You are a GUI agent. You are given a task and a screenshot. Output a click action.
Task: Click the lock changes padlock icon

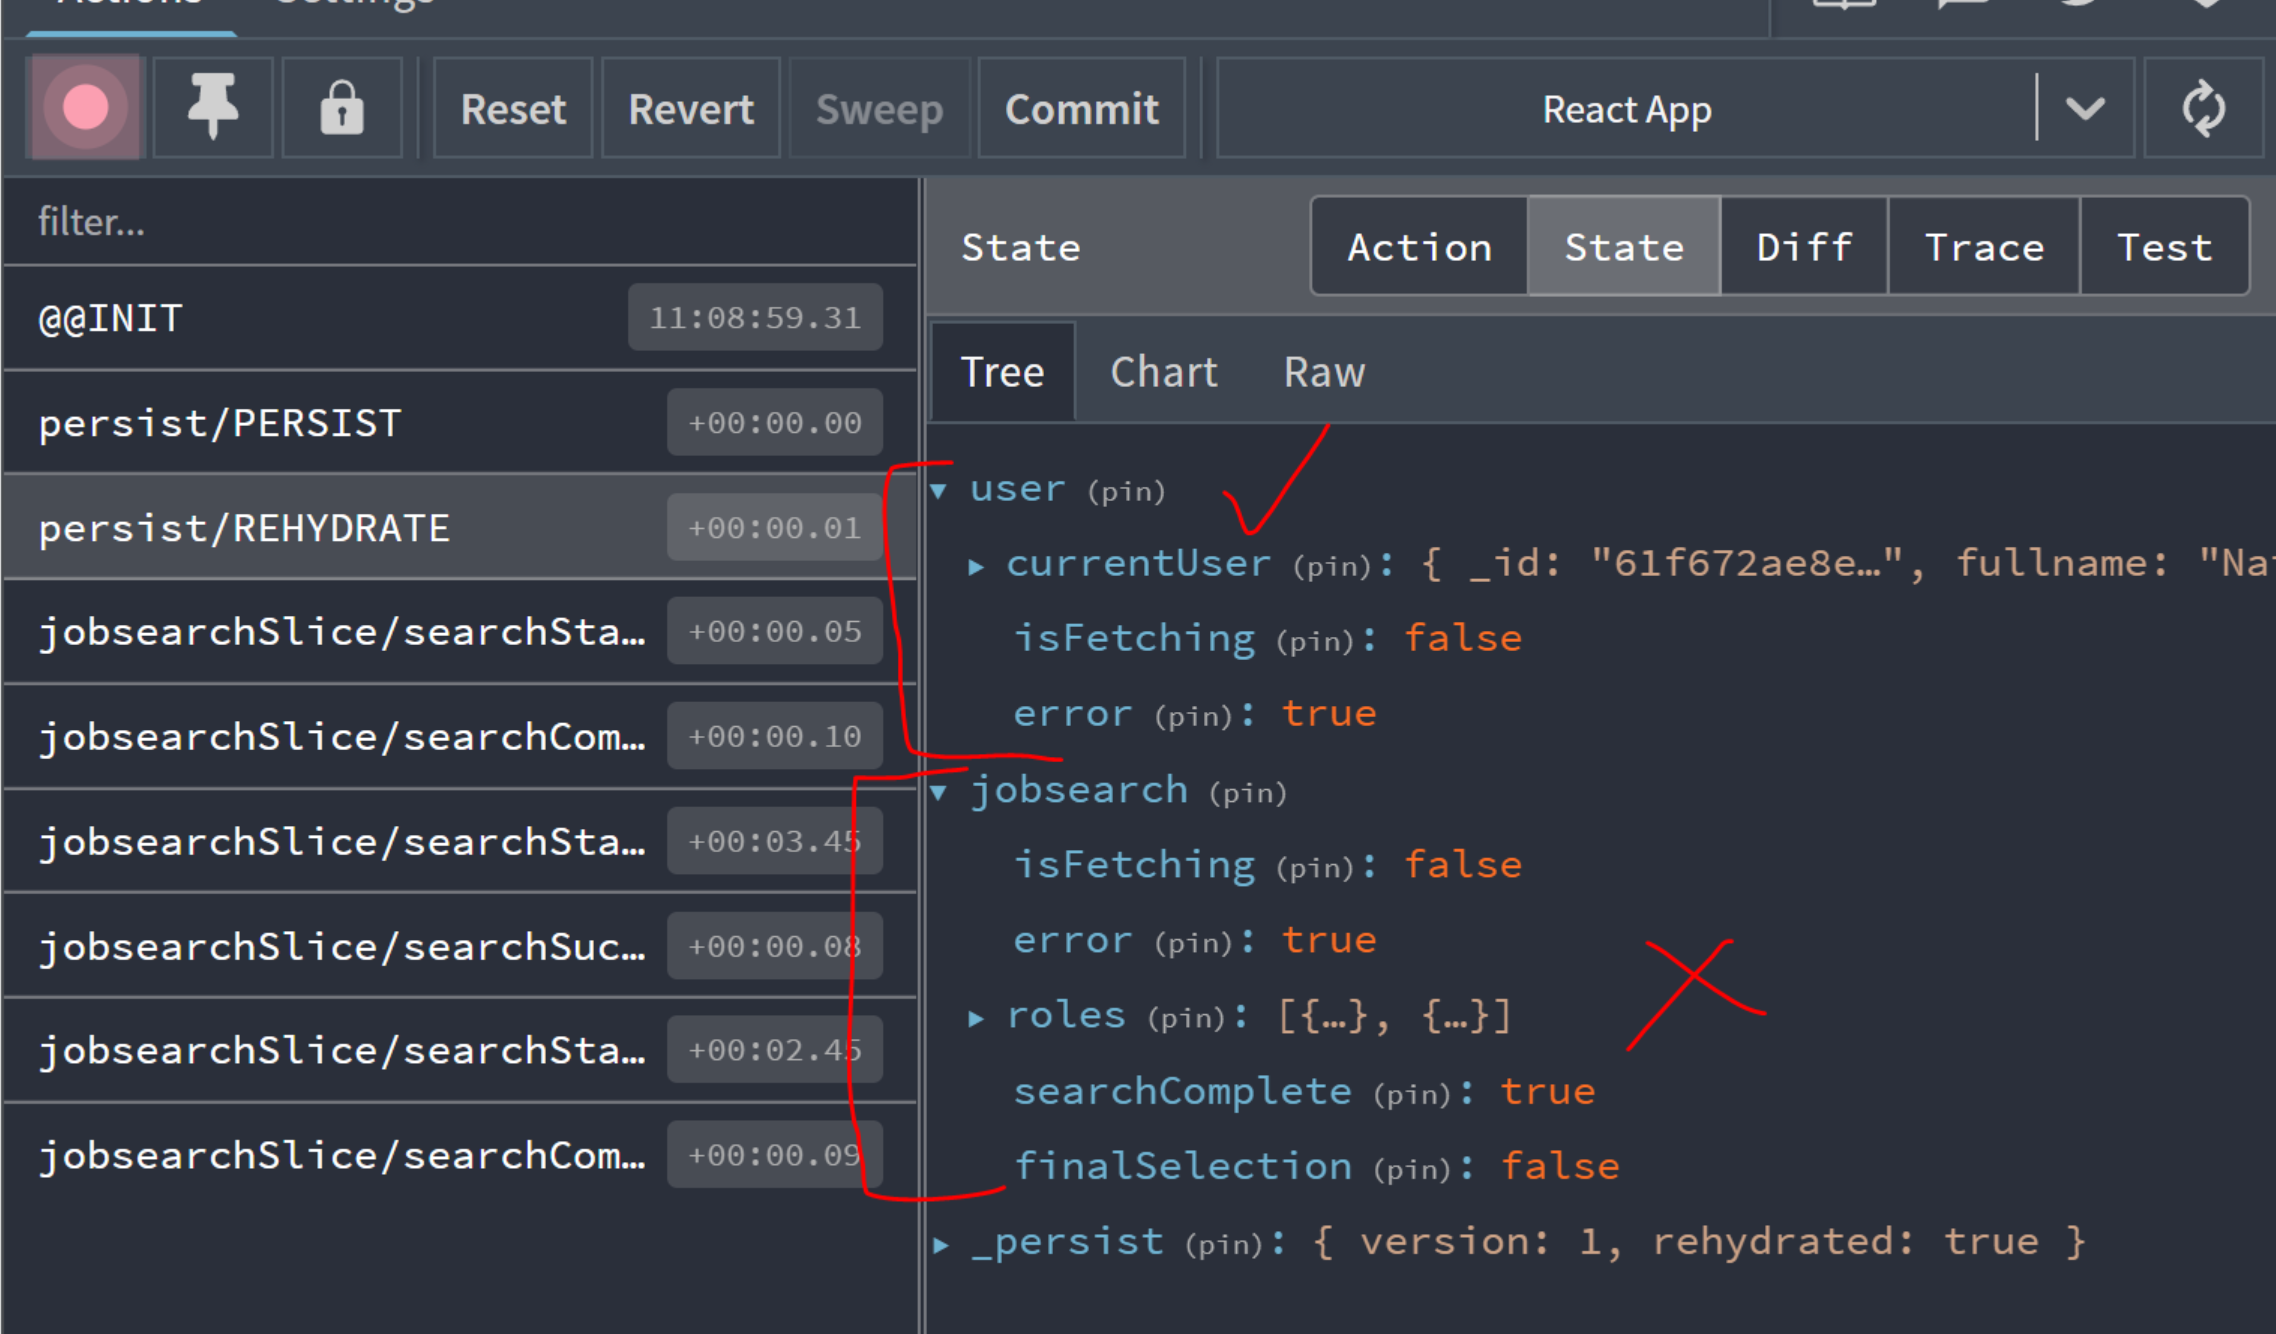(x=342, y=108)
